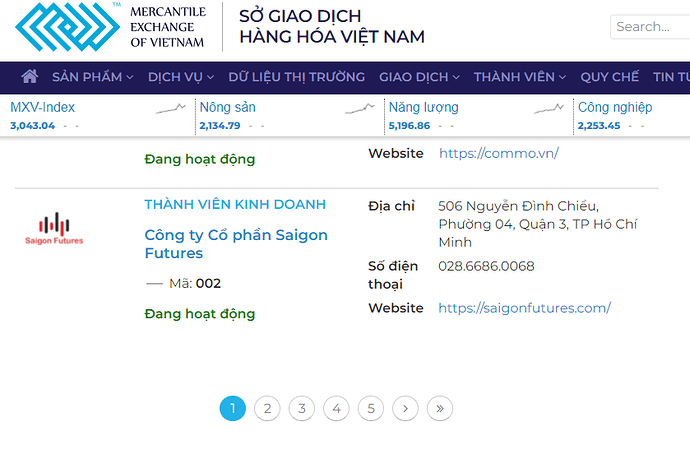690x459 pixels.
Task: Open the saigonfutures.com website link
Action: 524,308
